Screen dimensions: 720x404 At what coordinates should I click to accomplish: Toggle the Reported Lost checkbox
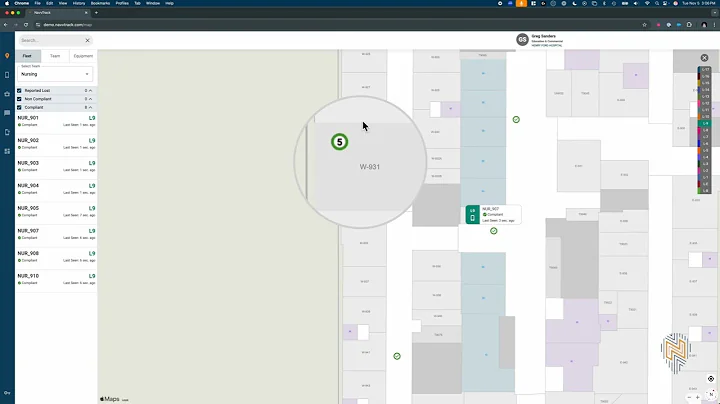click(x=19, y=90)
